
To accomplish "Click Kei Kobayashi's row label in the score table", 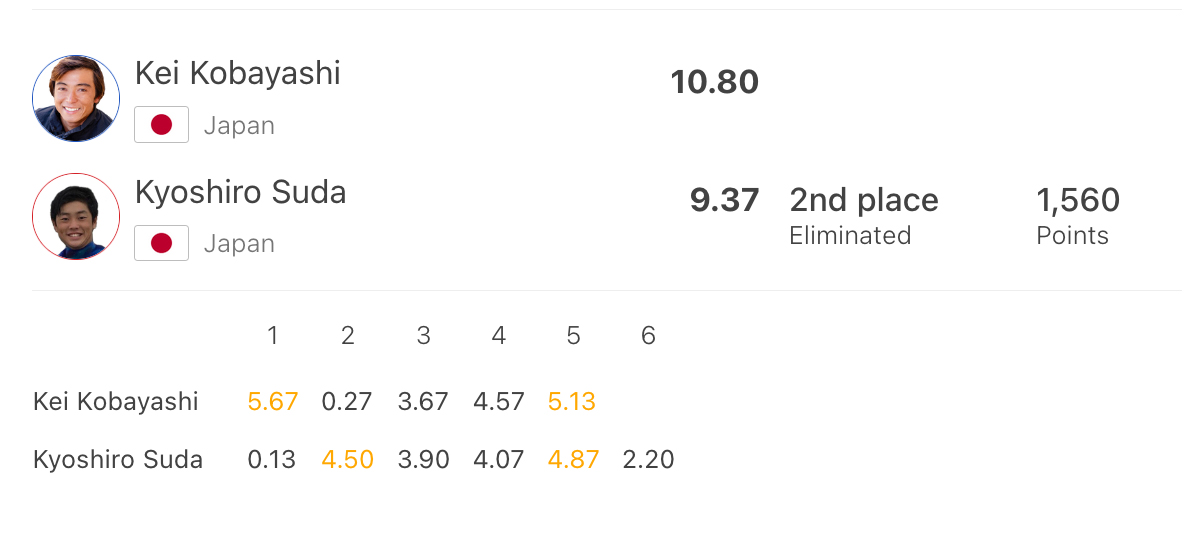I will pos(116,402).
